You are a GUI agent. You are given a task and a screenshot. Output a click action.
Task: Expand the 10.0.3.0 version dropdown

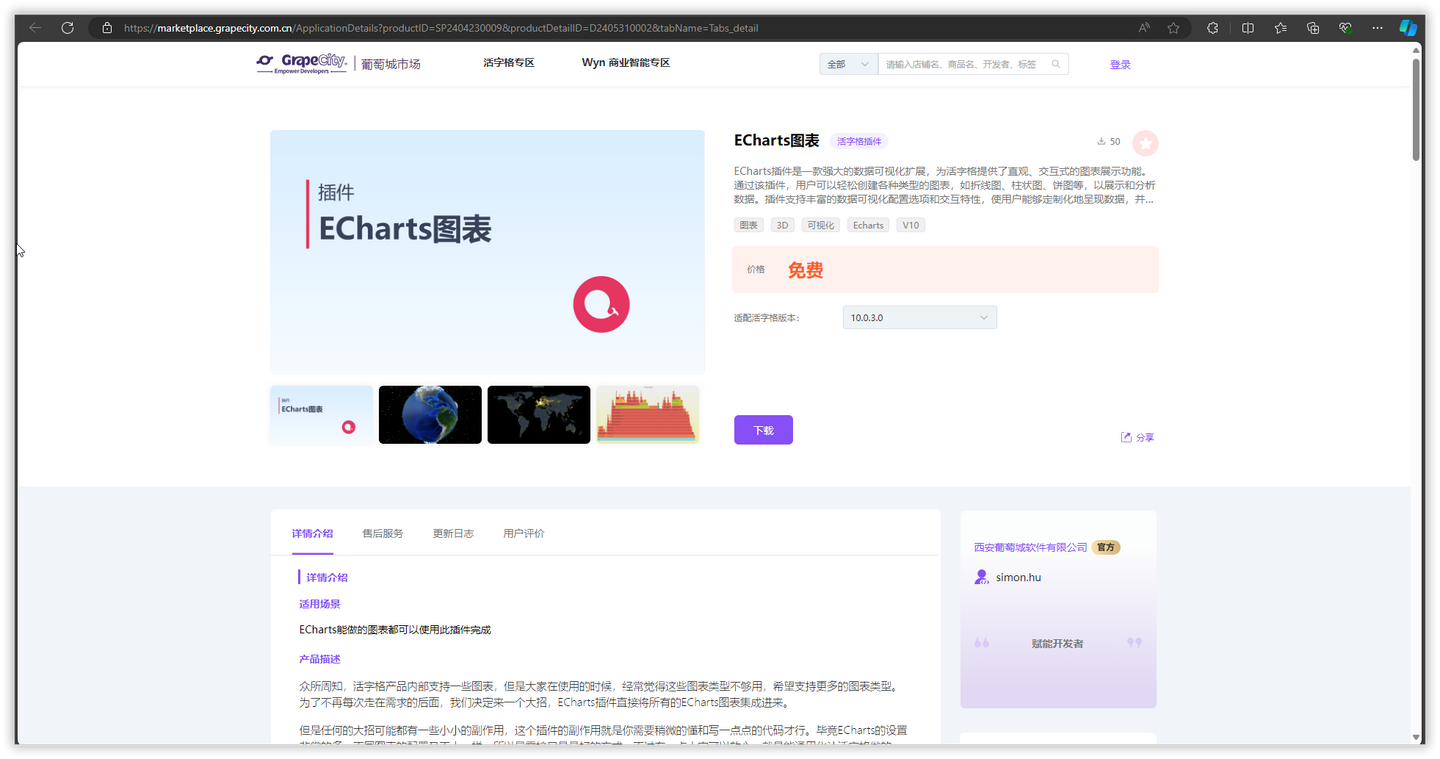click(x=919, y=316)
